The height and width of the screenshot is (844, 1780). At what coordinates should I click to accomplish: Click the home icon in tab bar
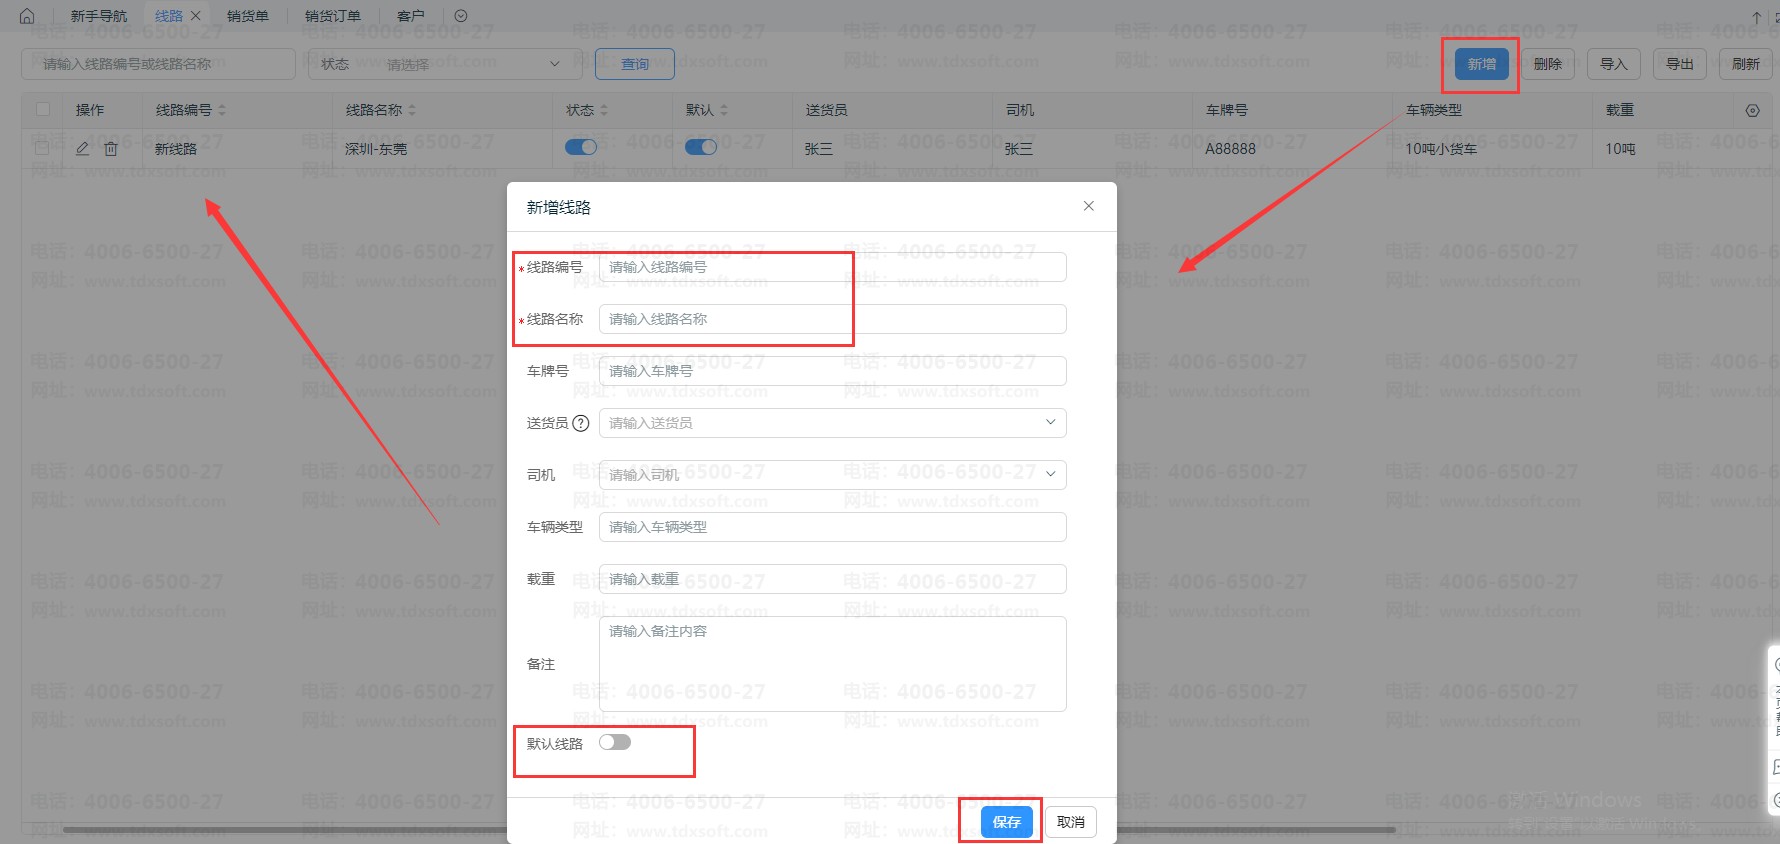click(27, 16)
